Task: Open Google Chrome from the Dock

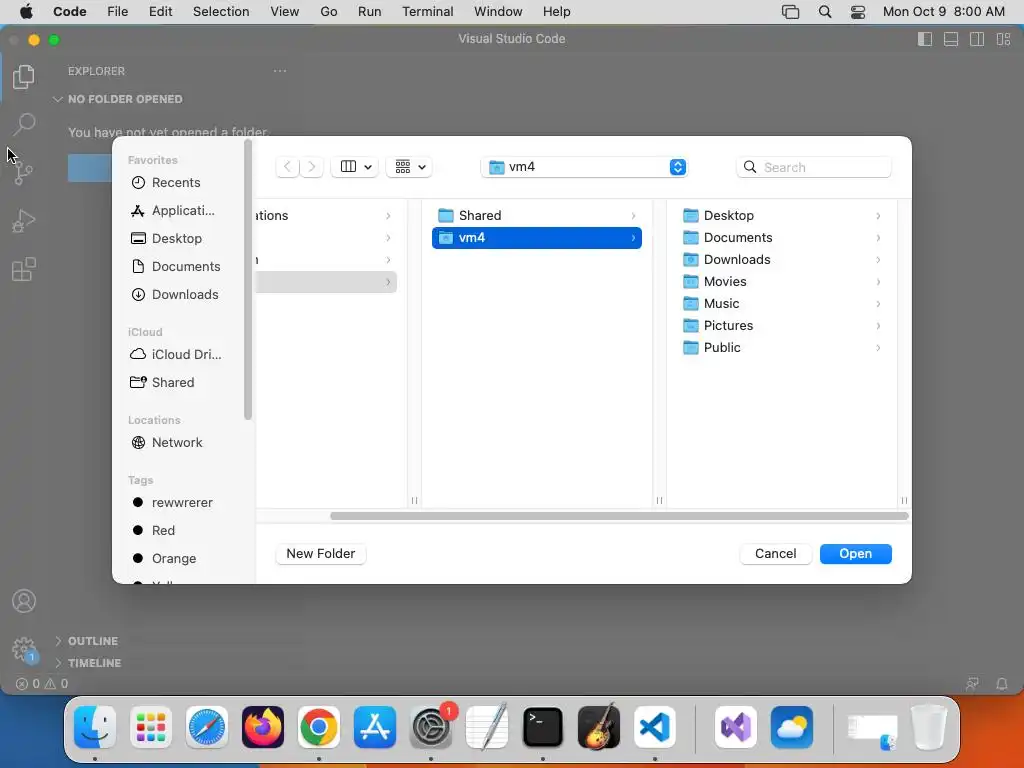Action: 319,726
